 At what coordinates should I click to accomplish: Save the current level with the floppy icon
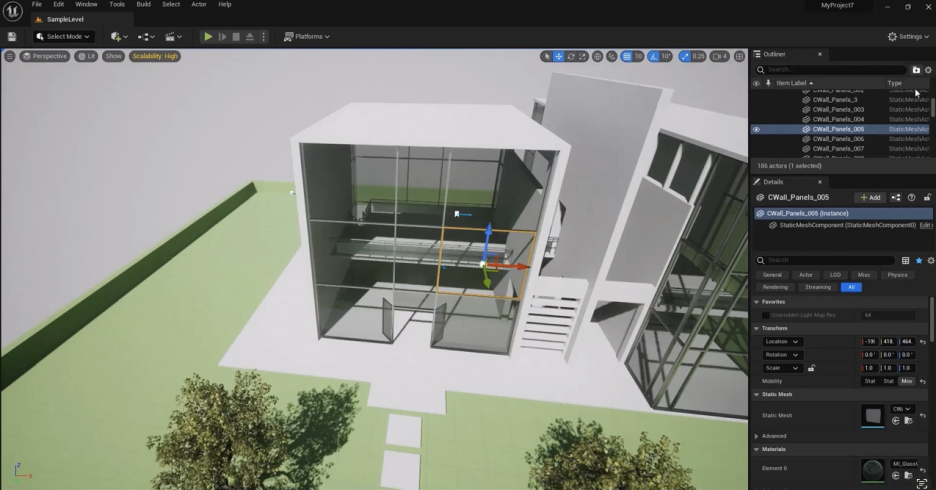[x=12, y=36]
